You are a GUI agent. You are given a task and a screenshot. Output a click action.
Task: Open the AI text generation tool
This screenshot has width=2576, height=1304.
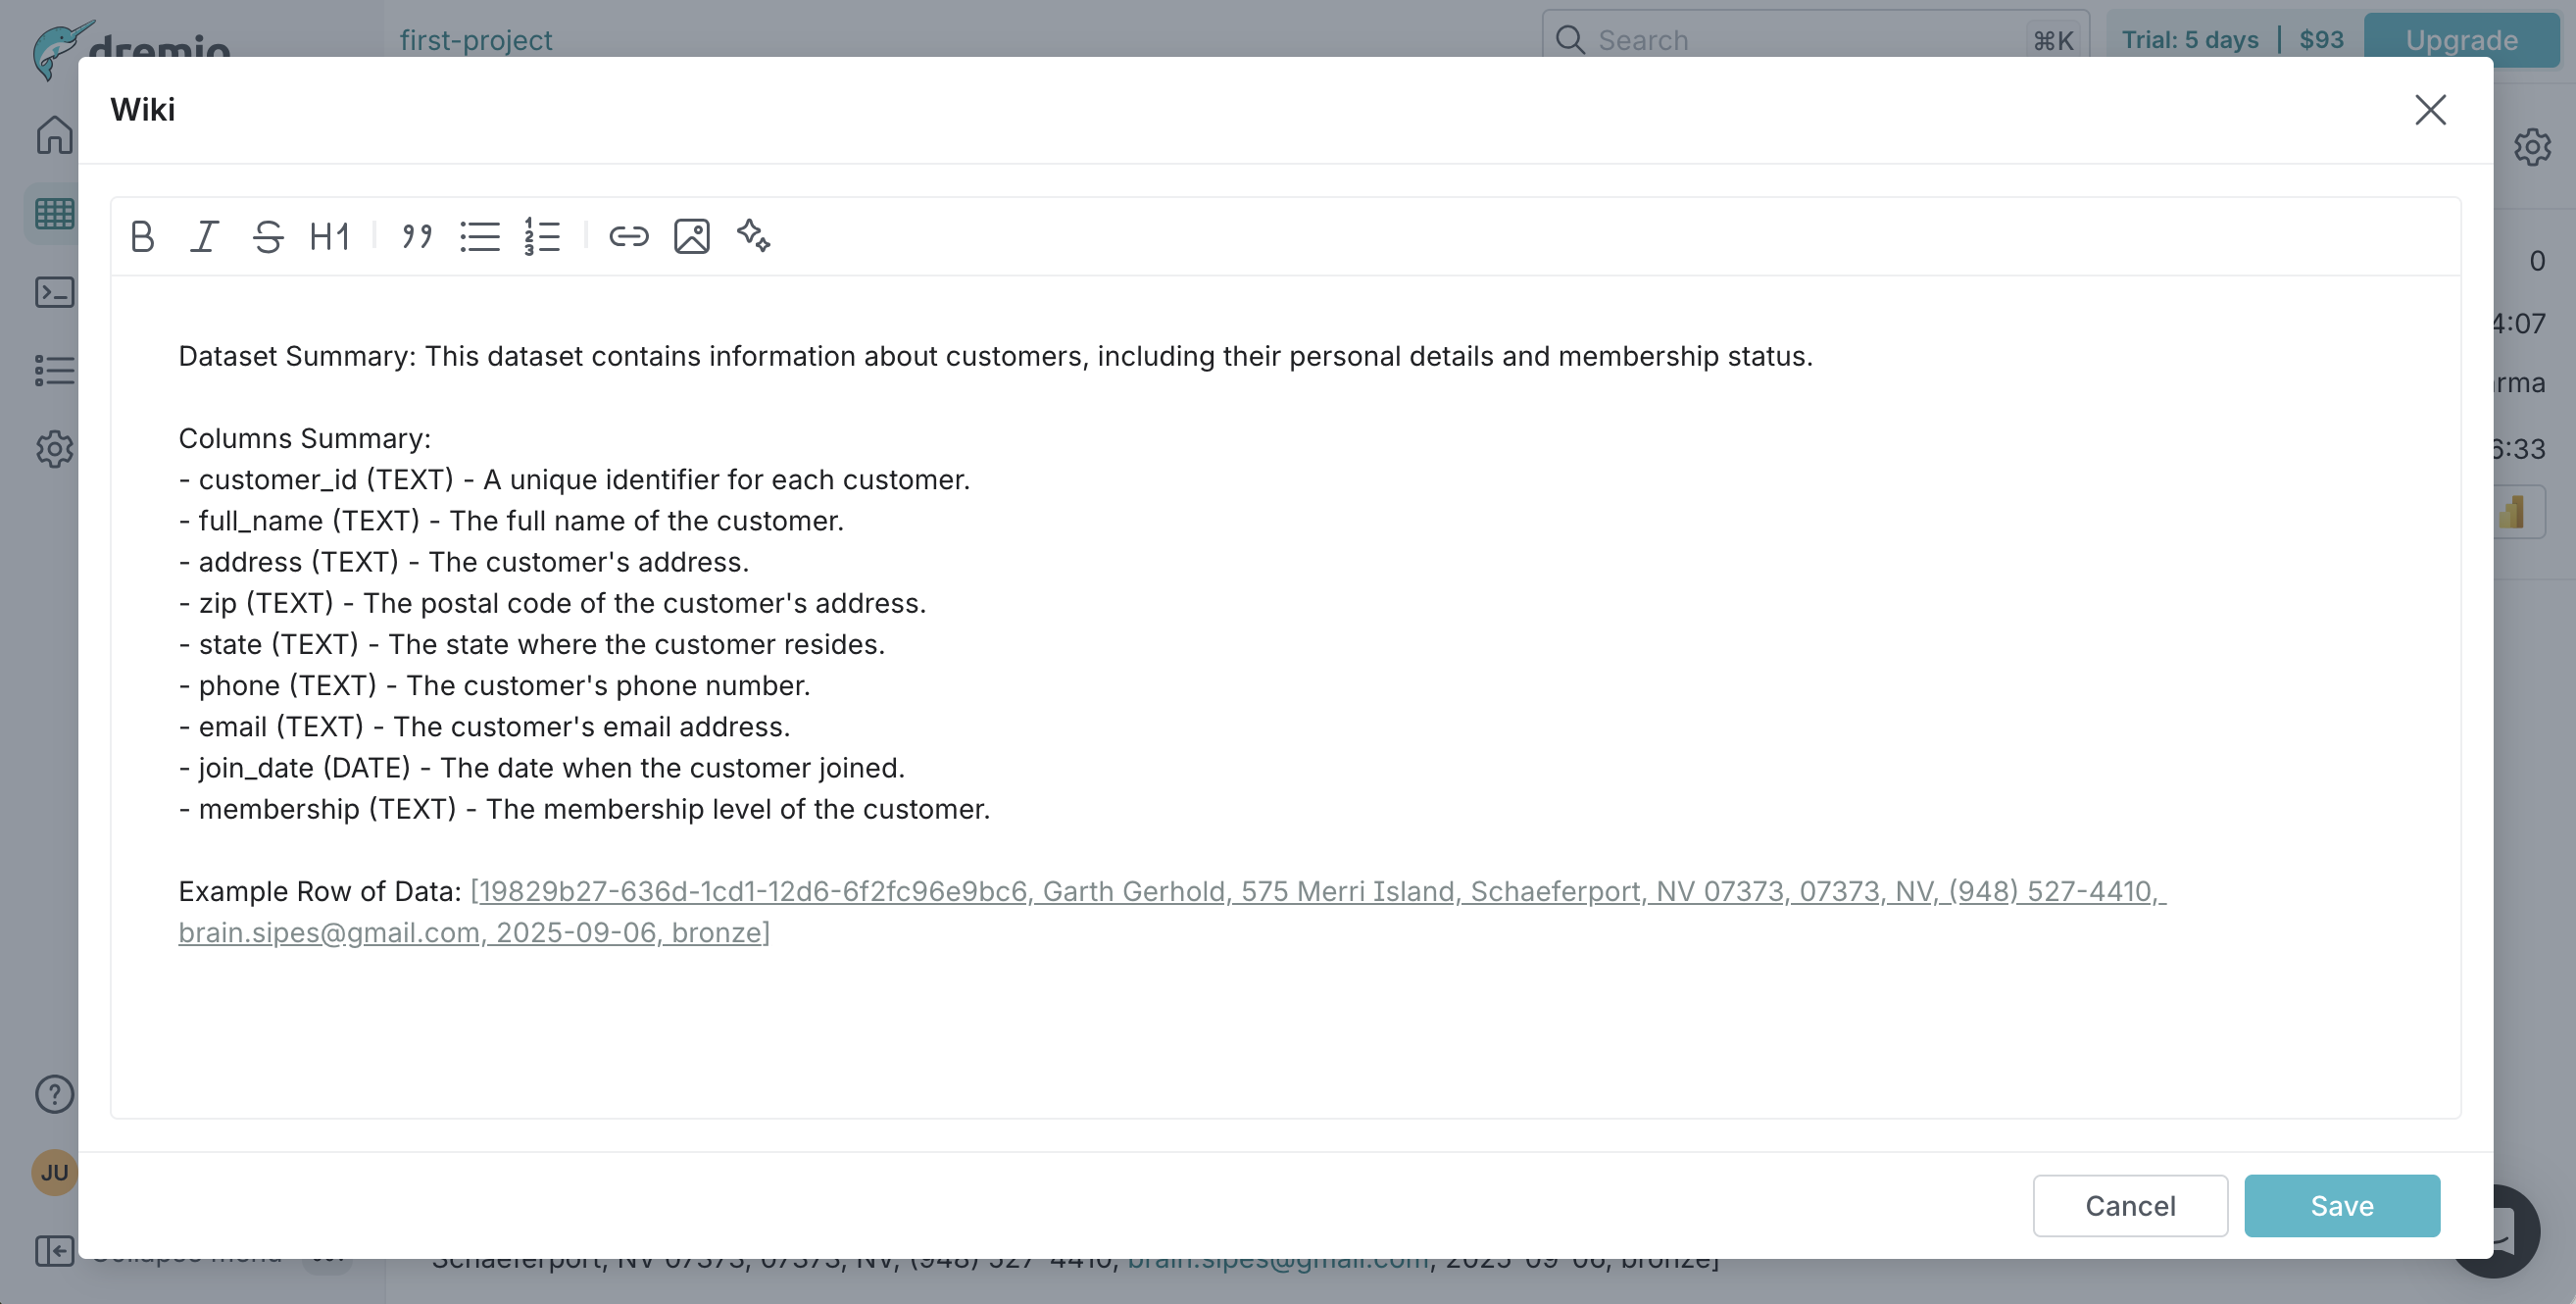(755, 236)
